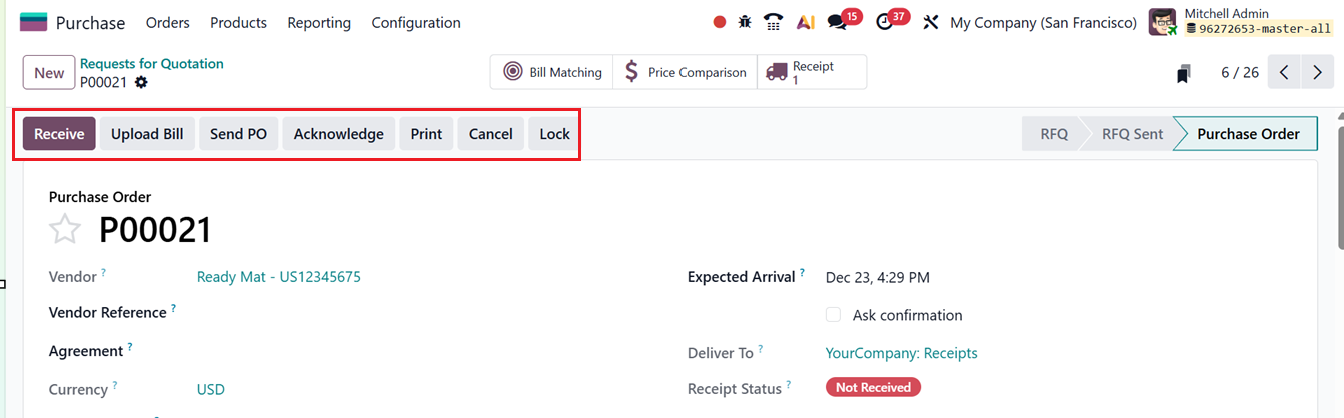
Task: Click the red recording dot icon
Action: 719,22
